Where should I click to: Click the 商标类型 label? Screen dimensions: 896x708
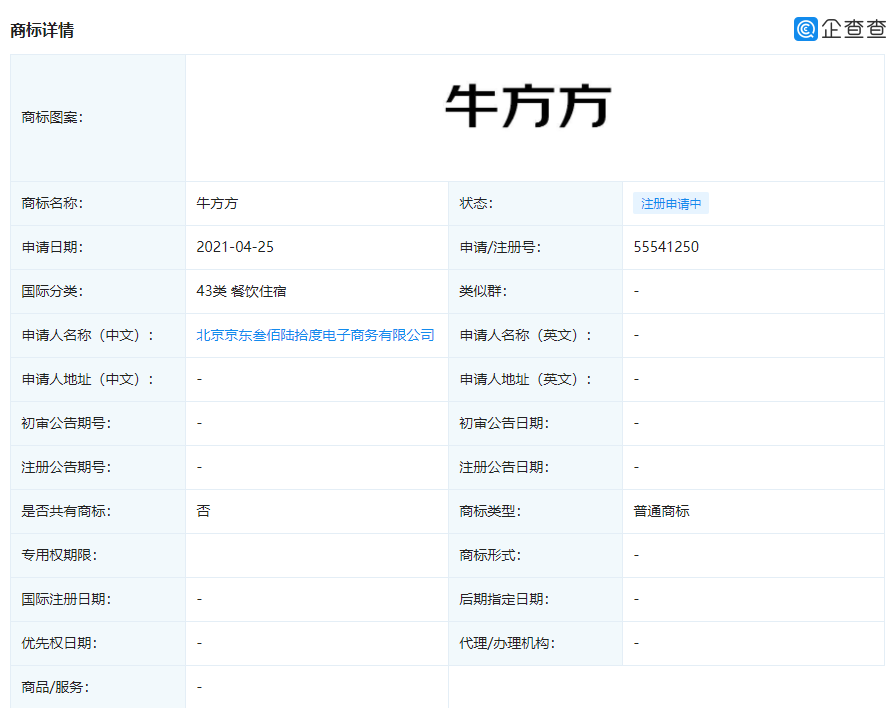click(490, 511)
